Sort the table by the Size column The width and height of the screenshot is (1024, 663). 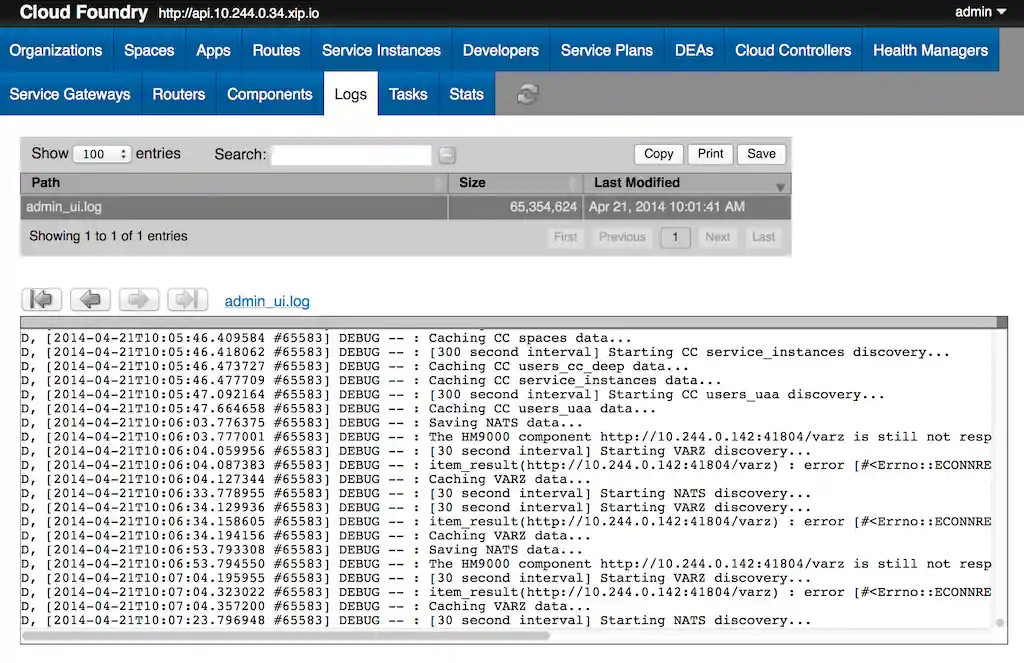(x=514, y=183)
